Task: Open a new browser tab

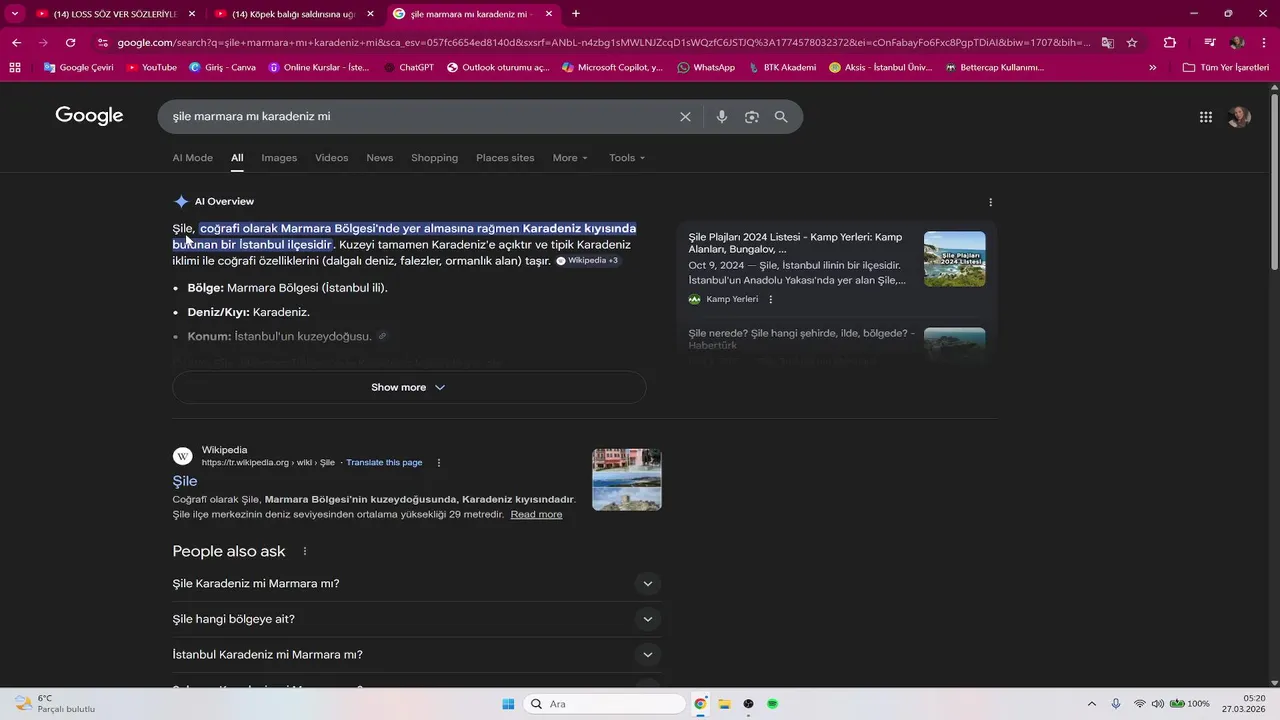Action: [x=576, y=14]
